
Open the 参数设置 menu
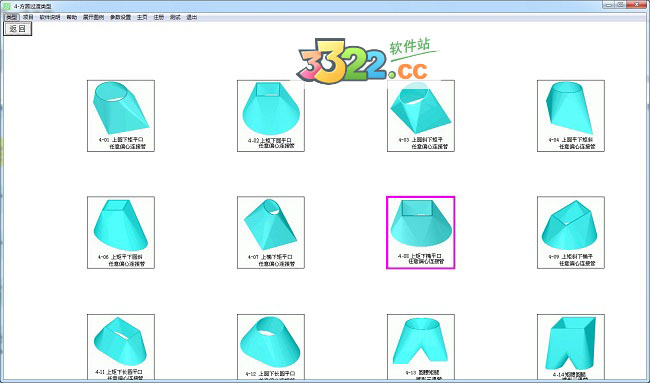click(121, 17)
